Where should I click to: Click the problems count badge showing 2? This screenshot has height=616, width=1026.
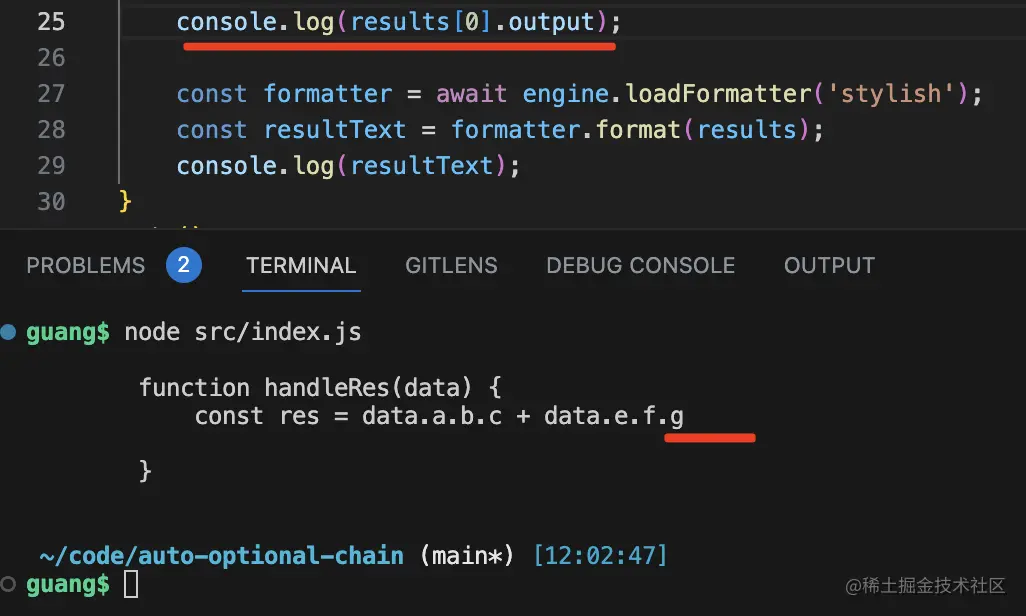pos(184,265)
